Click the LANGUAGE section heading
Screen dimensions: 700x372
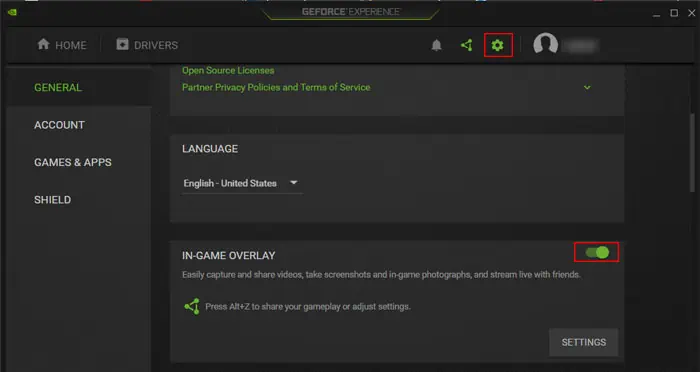tap(210, 149)
